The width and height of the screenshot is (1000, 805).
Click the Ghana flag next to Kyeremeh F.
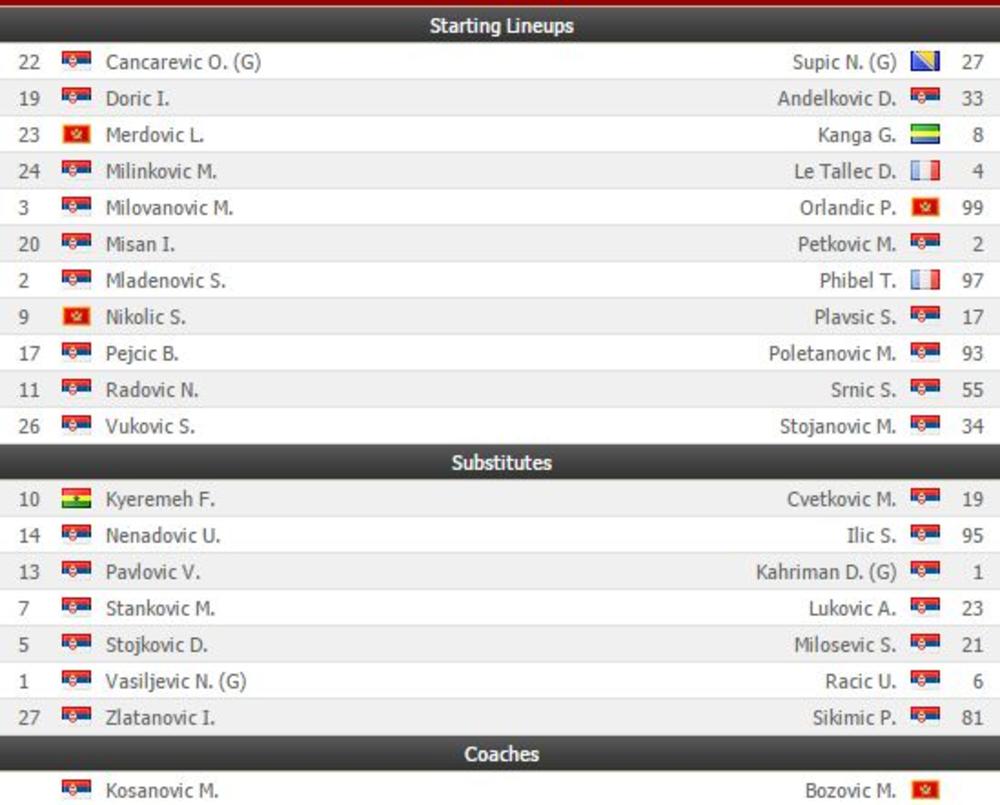coord(76,499)
